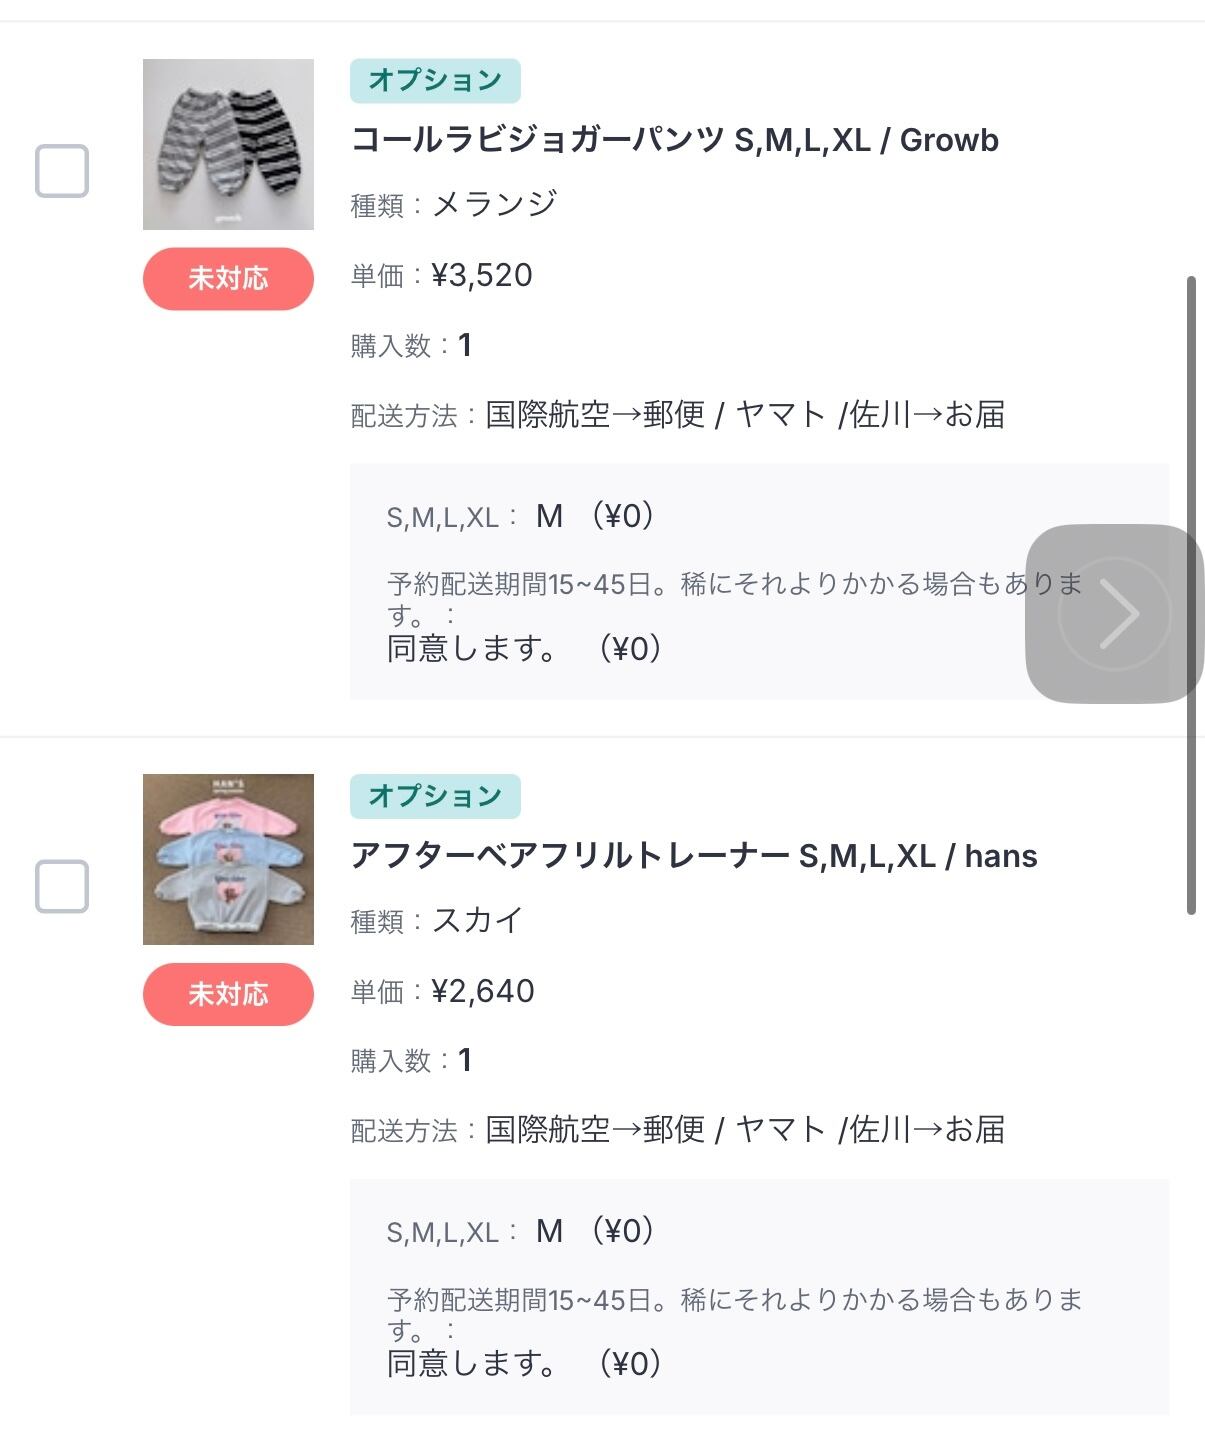Click the vertical scrollbar on the right edge

pos(1190,595)
